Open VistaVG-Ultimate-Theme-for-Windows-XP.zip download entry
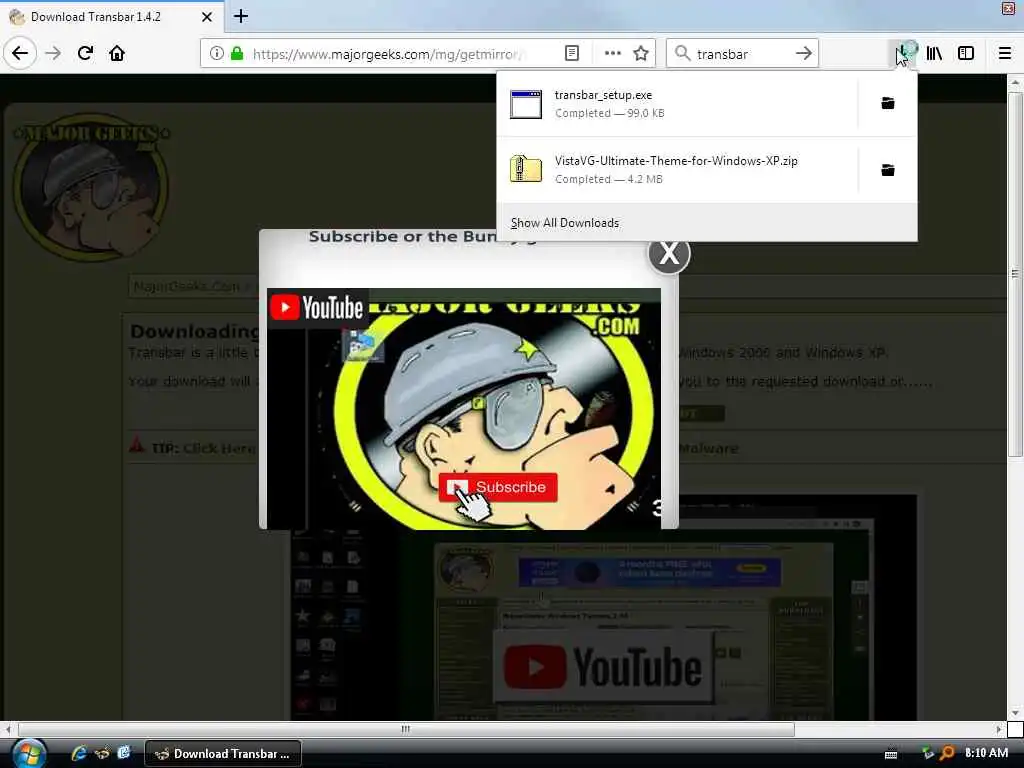The width and height of the screenshot is (1024, 768). pos(677,170)
